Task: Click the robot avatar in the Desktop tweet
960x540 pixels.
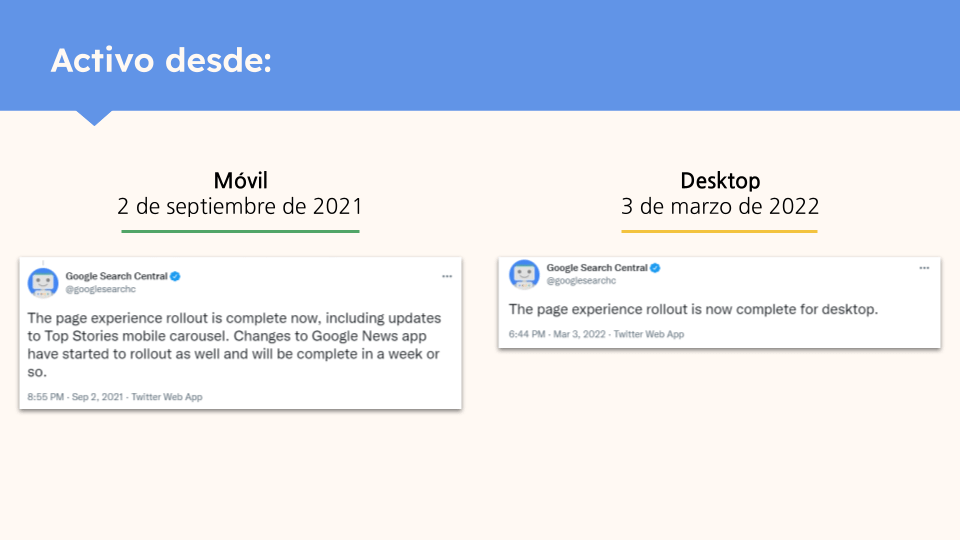Action: click(x=524, y=275)
